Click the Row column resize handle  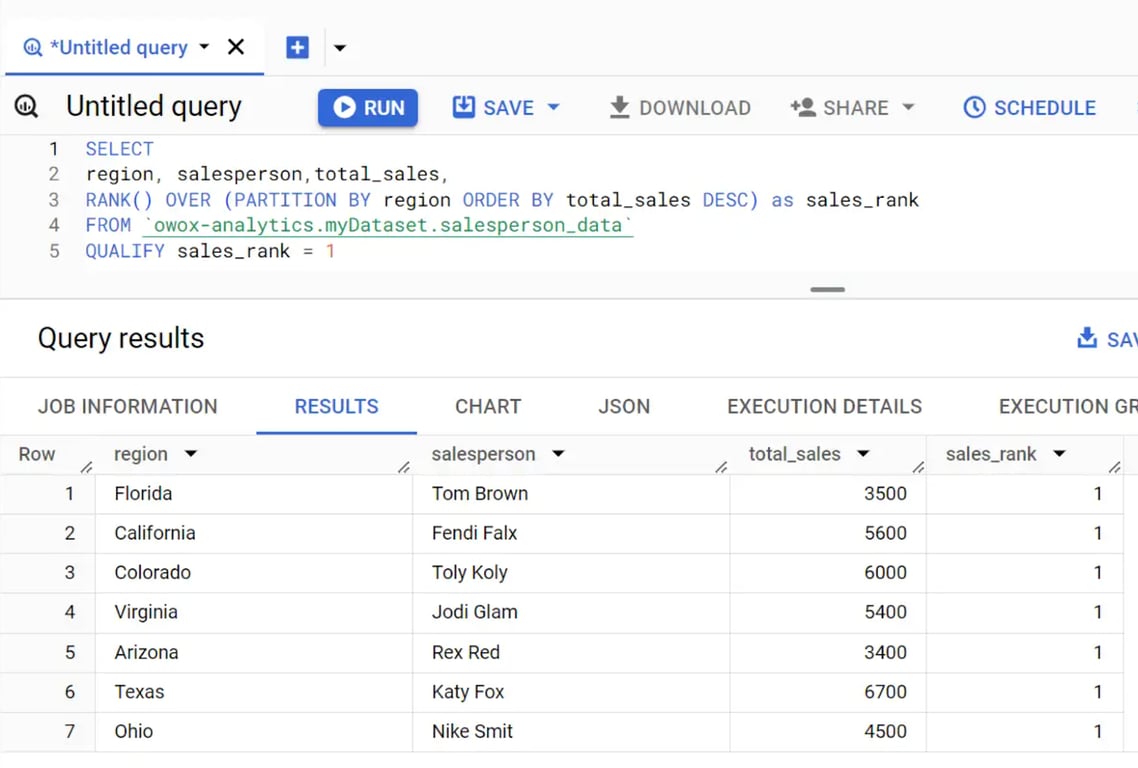click(x=86, y=467)
